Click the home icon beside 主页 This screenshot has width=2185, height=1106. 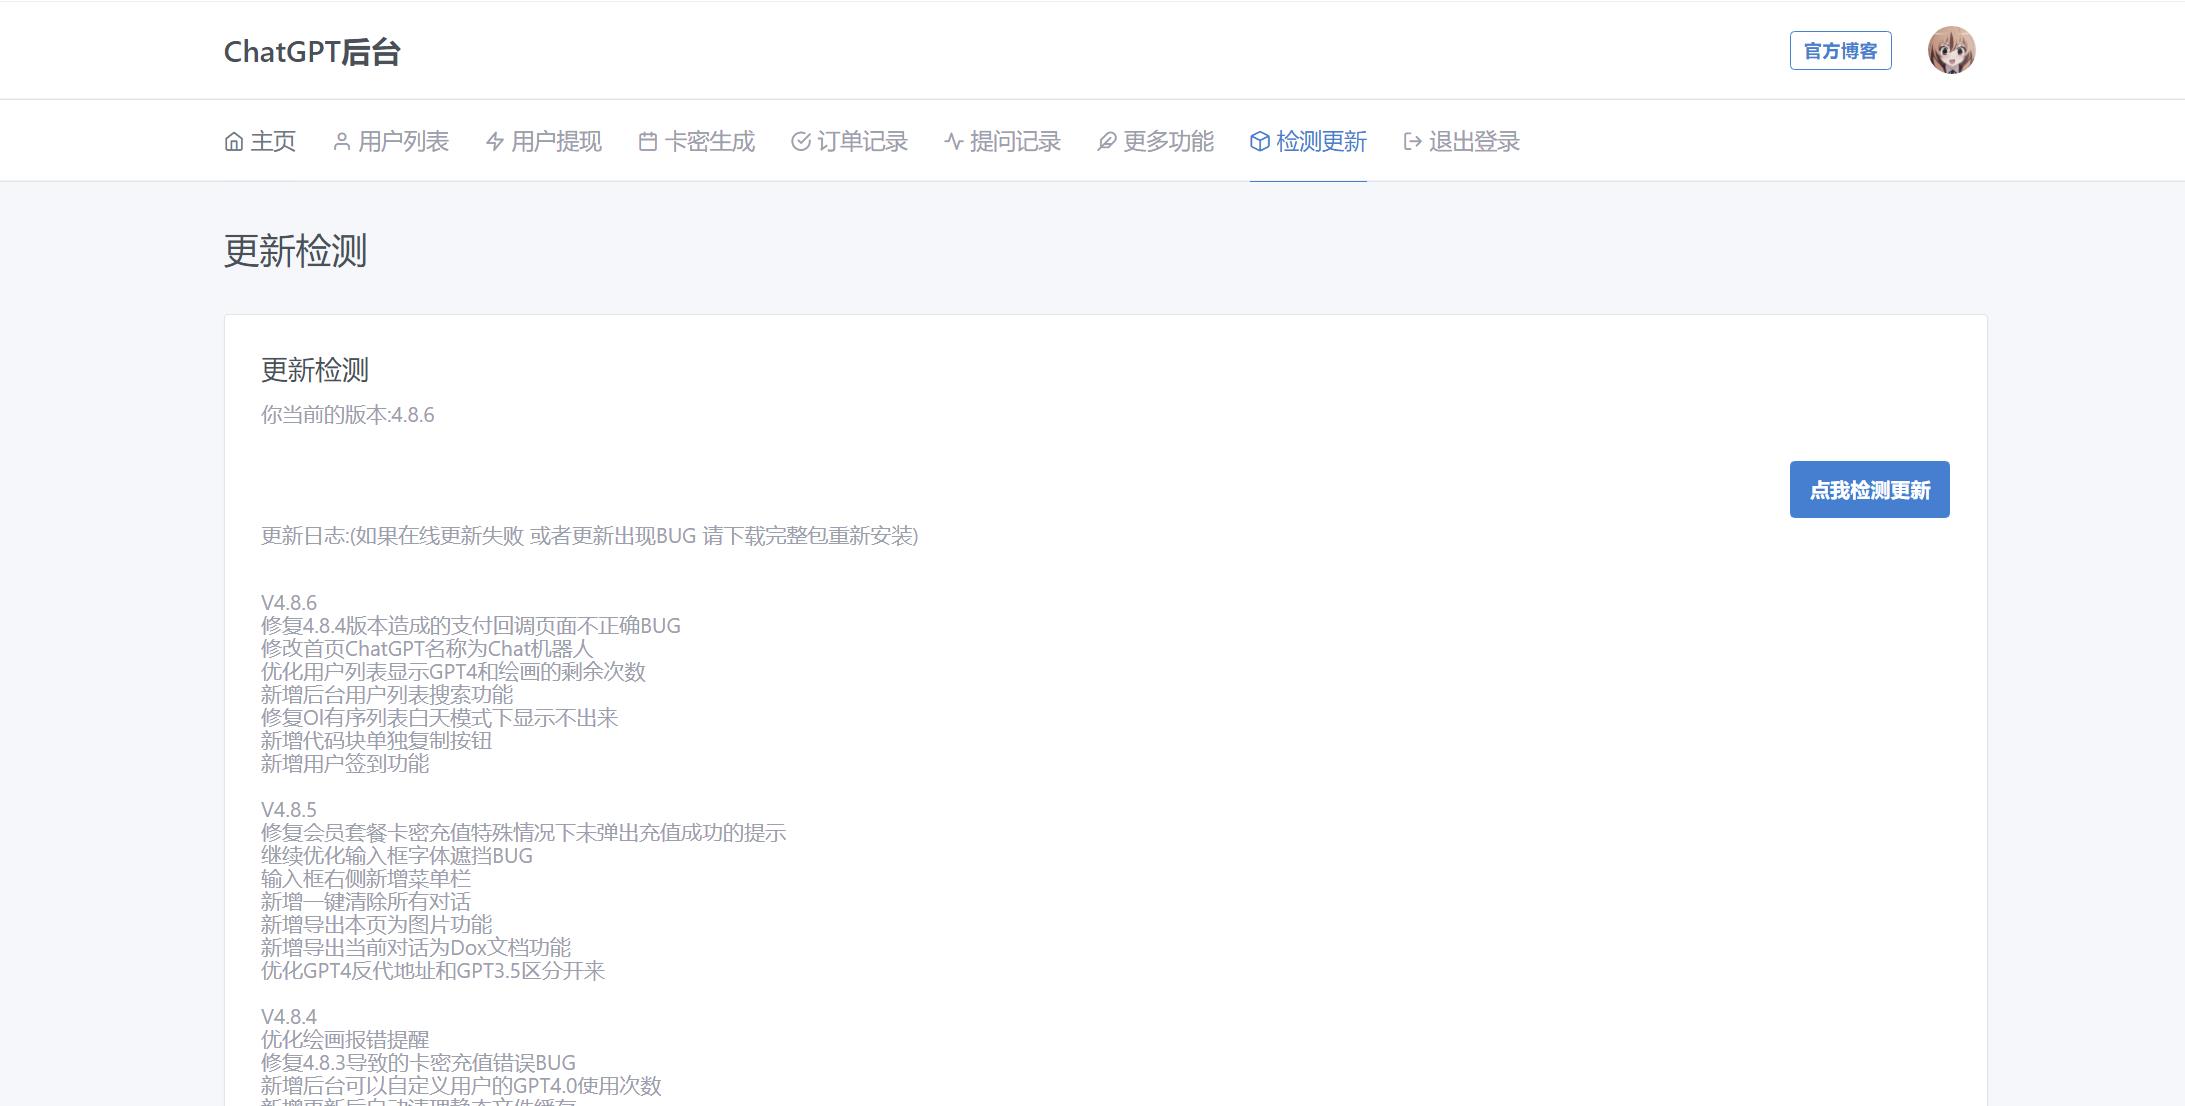234,142
